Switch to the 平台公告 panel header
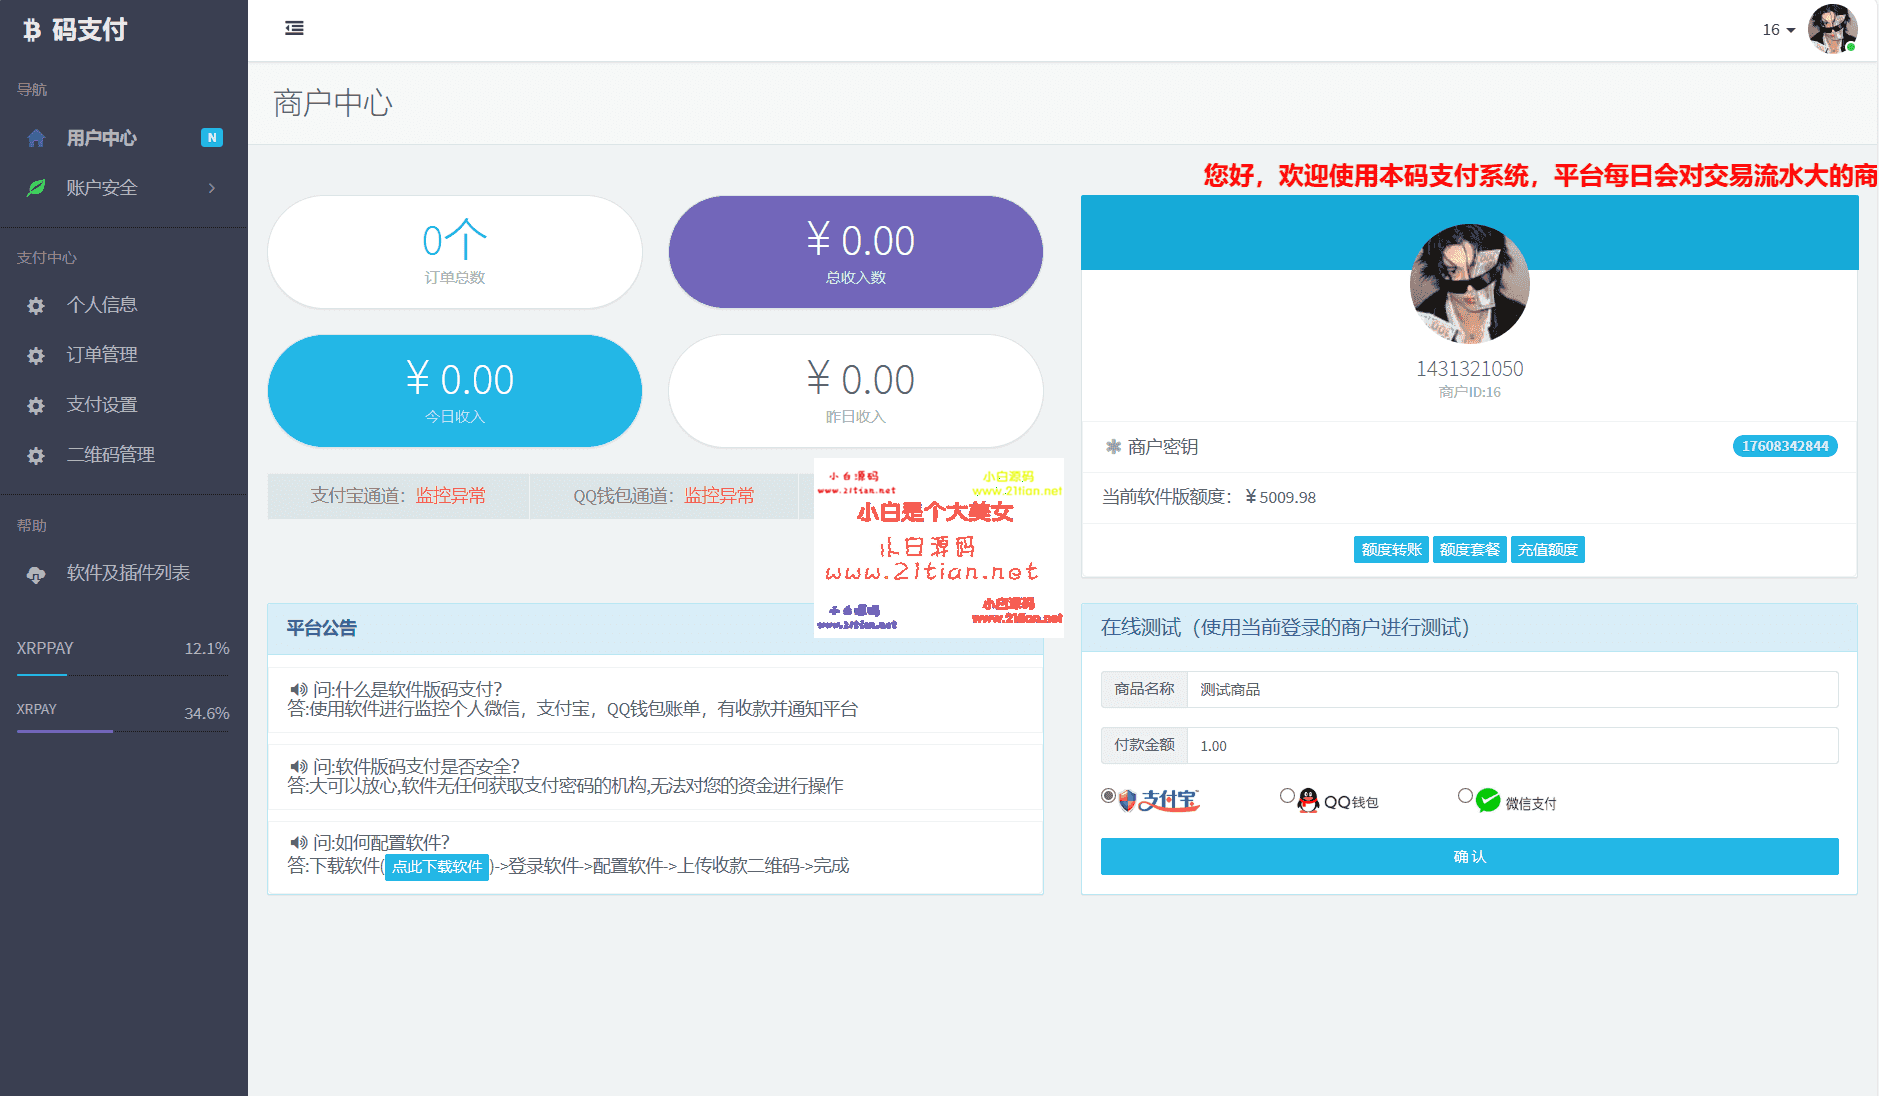This screenshot has height=1096, width=1879. 321,628
